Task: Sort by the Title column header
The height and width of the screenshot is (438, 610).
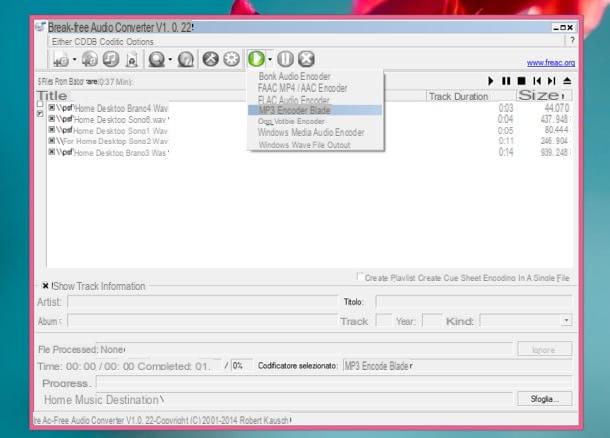Action: pos(52,96)
